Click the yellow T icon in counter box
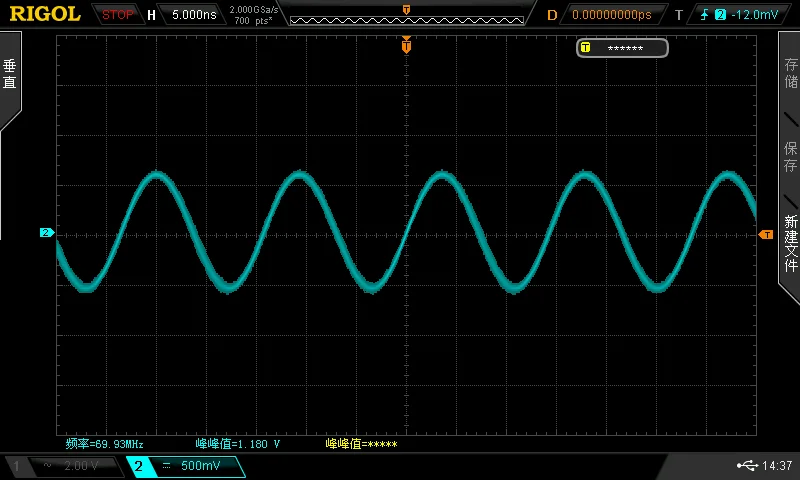Screen dimensions: 800x480 click(585, 47)
